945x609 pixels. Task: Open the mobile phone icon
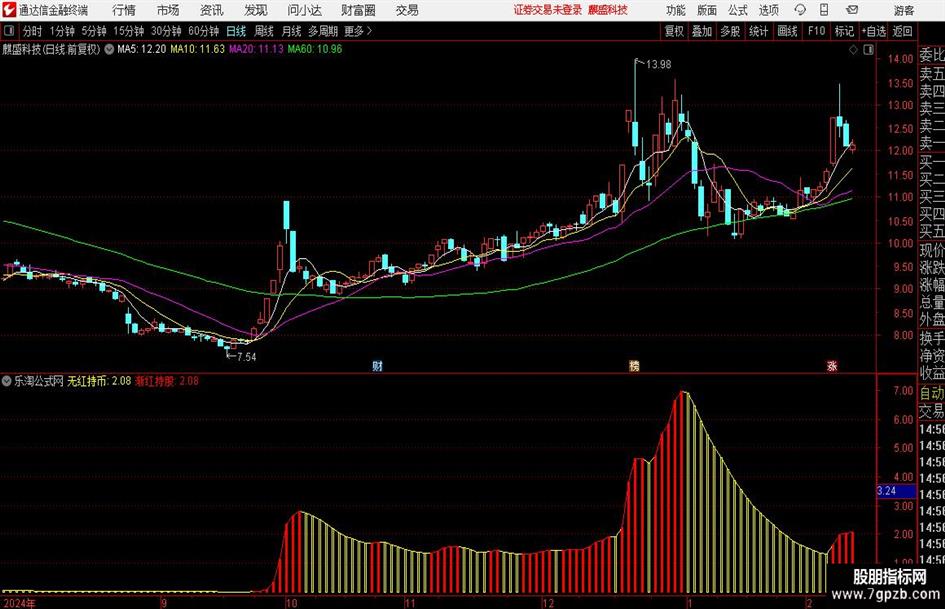[824, 10]
